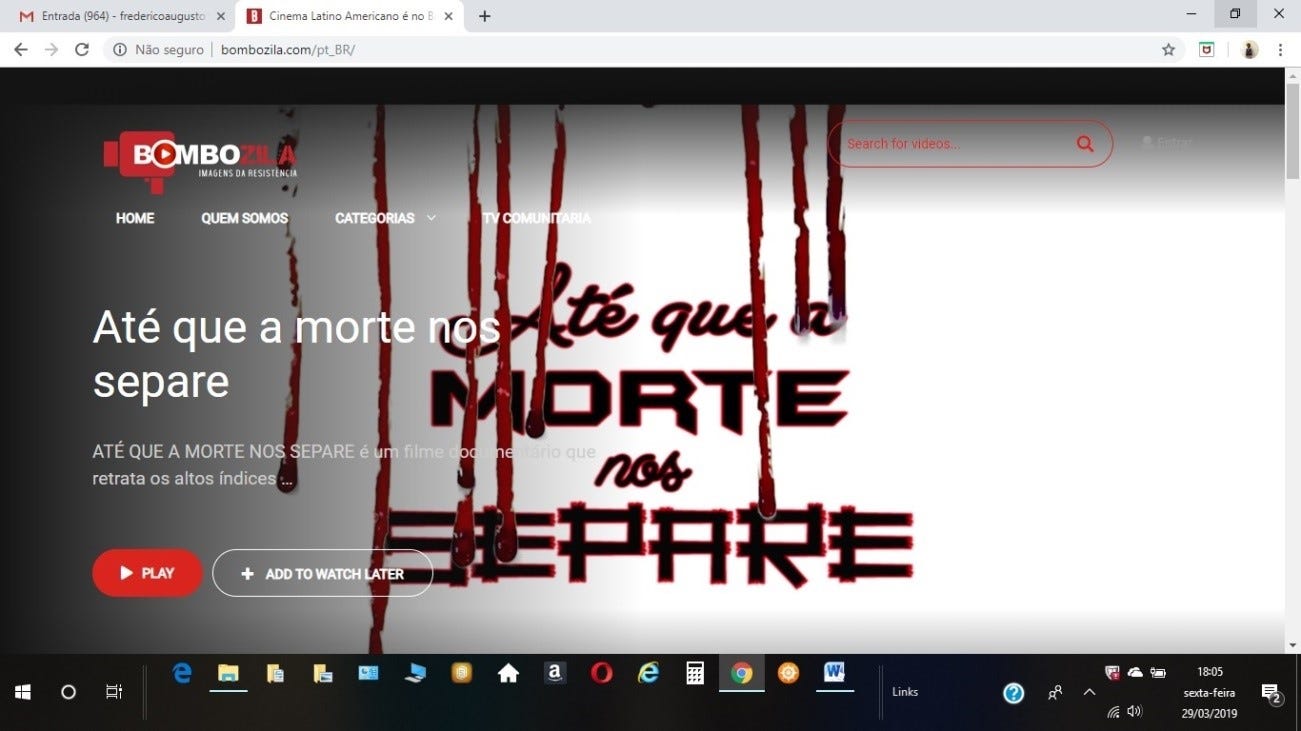Open Internet Explorer from taskbar

(x=649, y=674)
